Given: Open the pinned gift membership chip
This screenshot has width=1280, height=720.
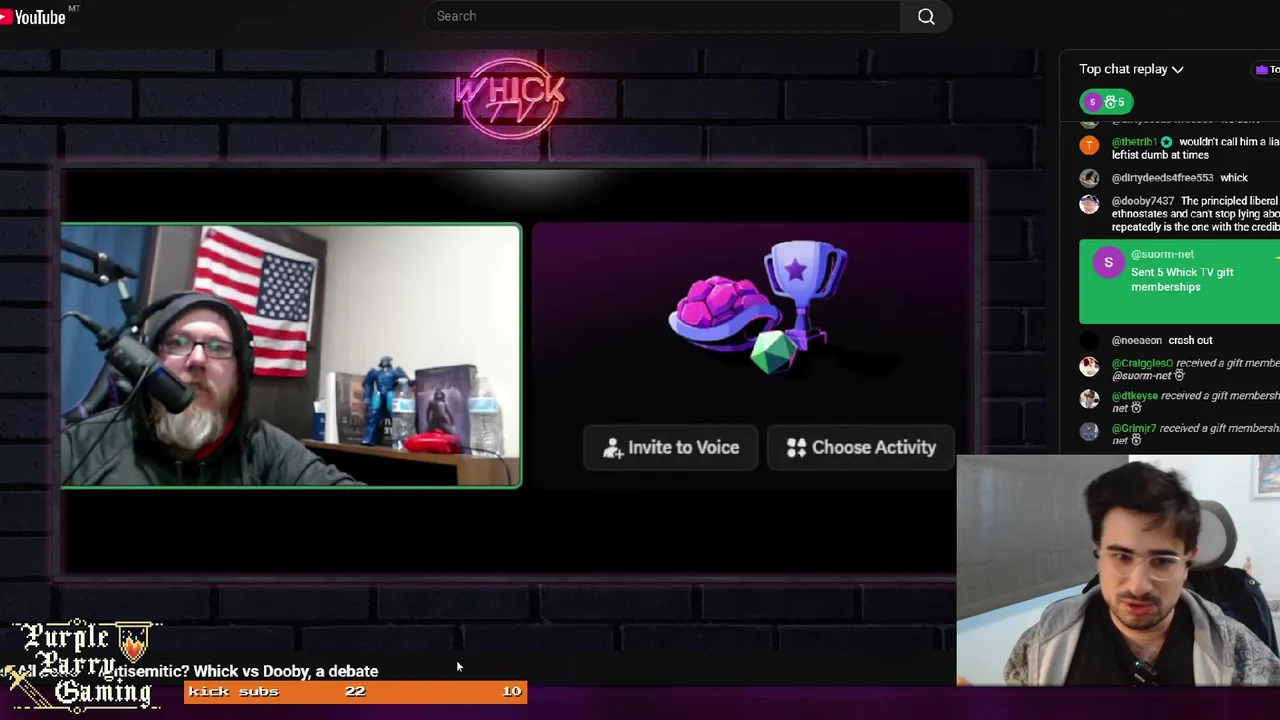Looking at the screenshot, I should pos(1106,102).
